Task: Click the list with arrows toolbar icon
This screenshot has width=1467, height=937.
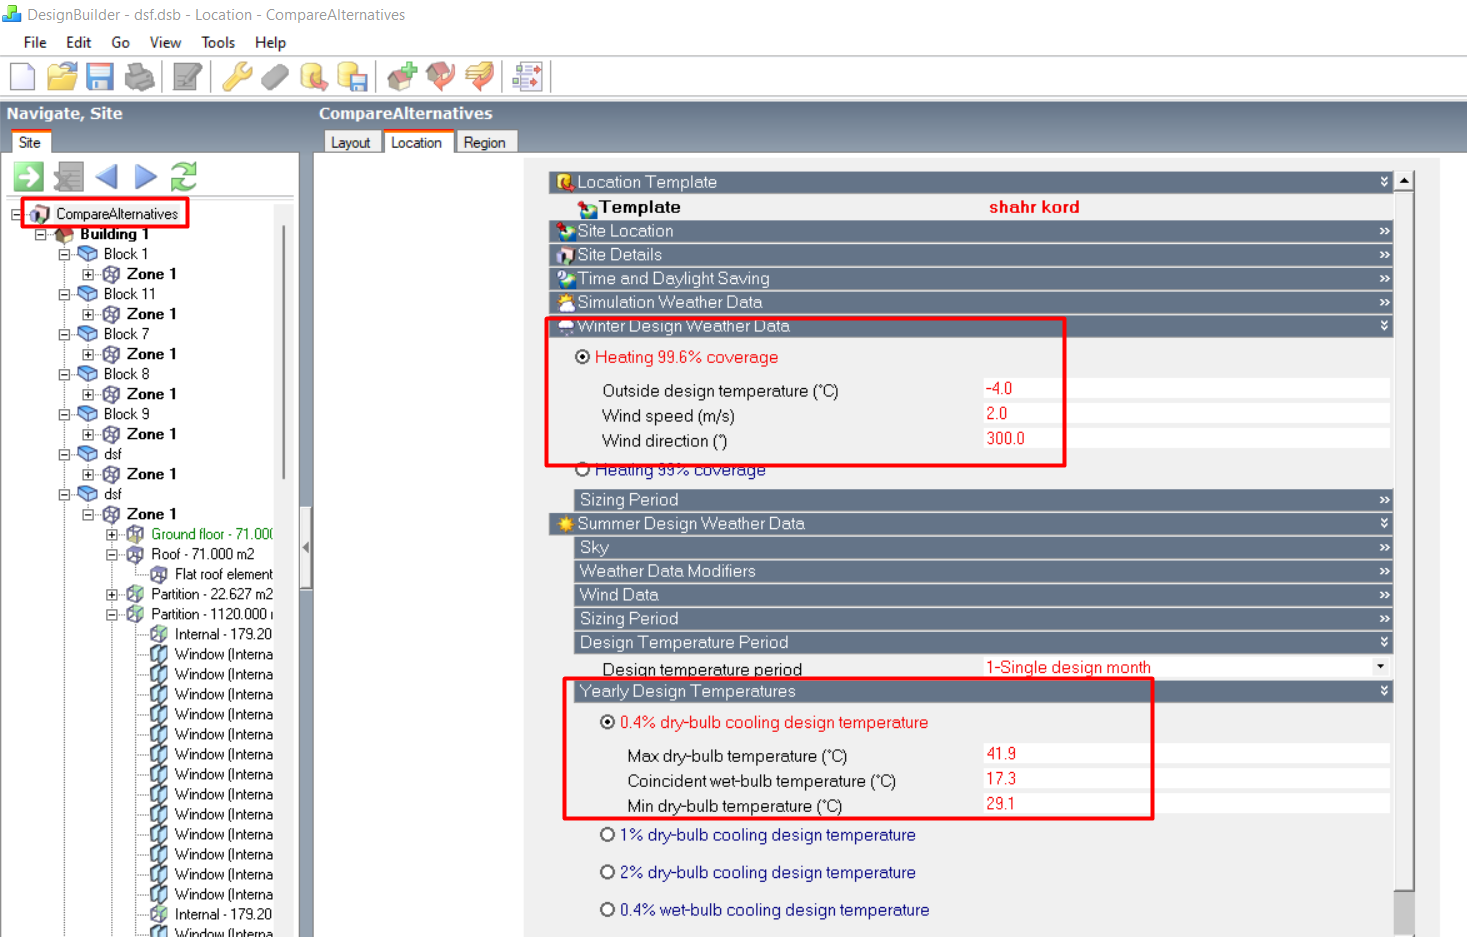Action: point(527,77)
